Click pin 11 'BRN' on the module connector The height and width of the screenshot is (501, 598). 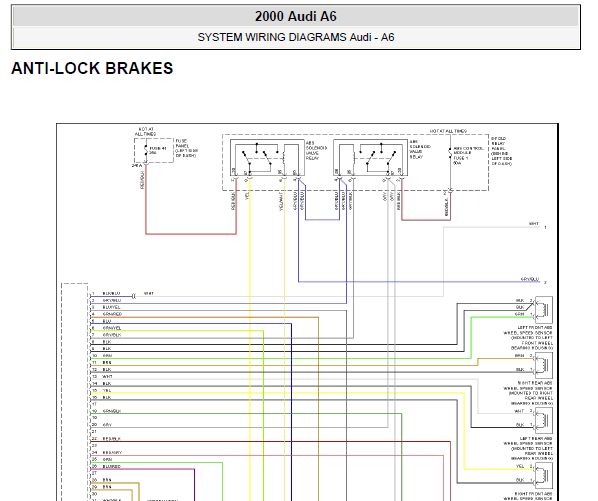click(107, 363)
